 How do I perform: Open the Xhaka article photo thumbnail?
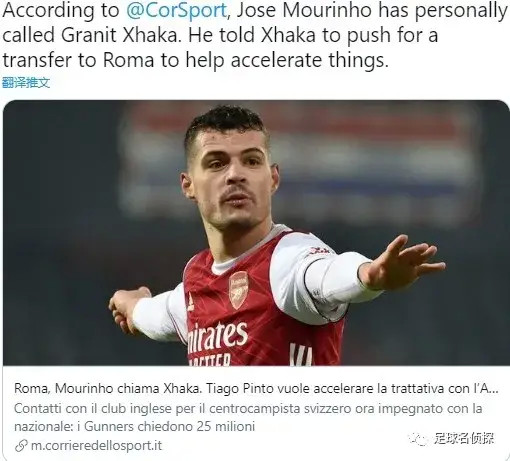pyautogui.click(x=256, y=233)
